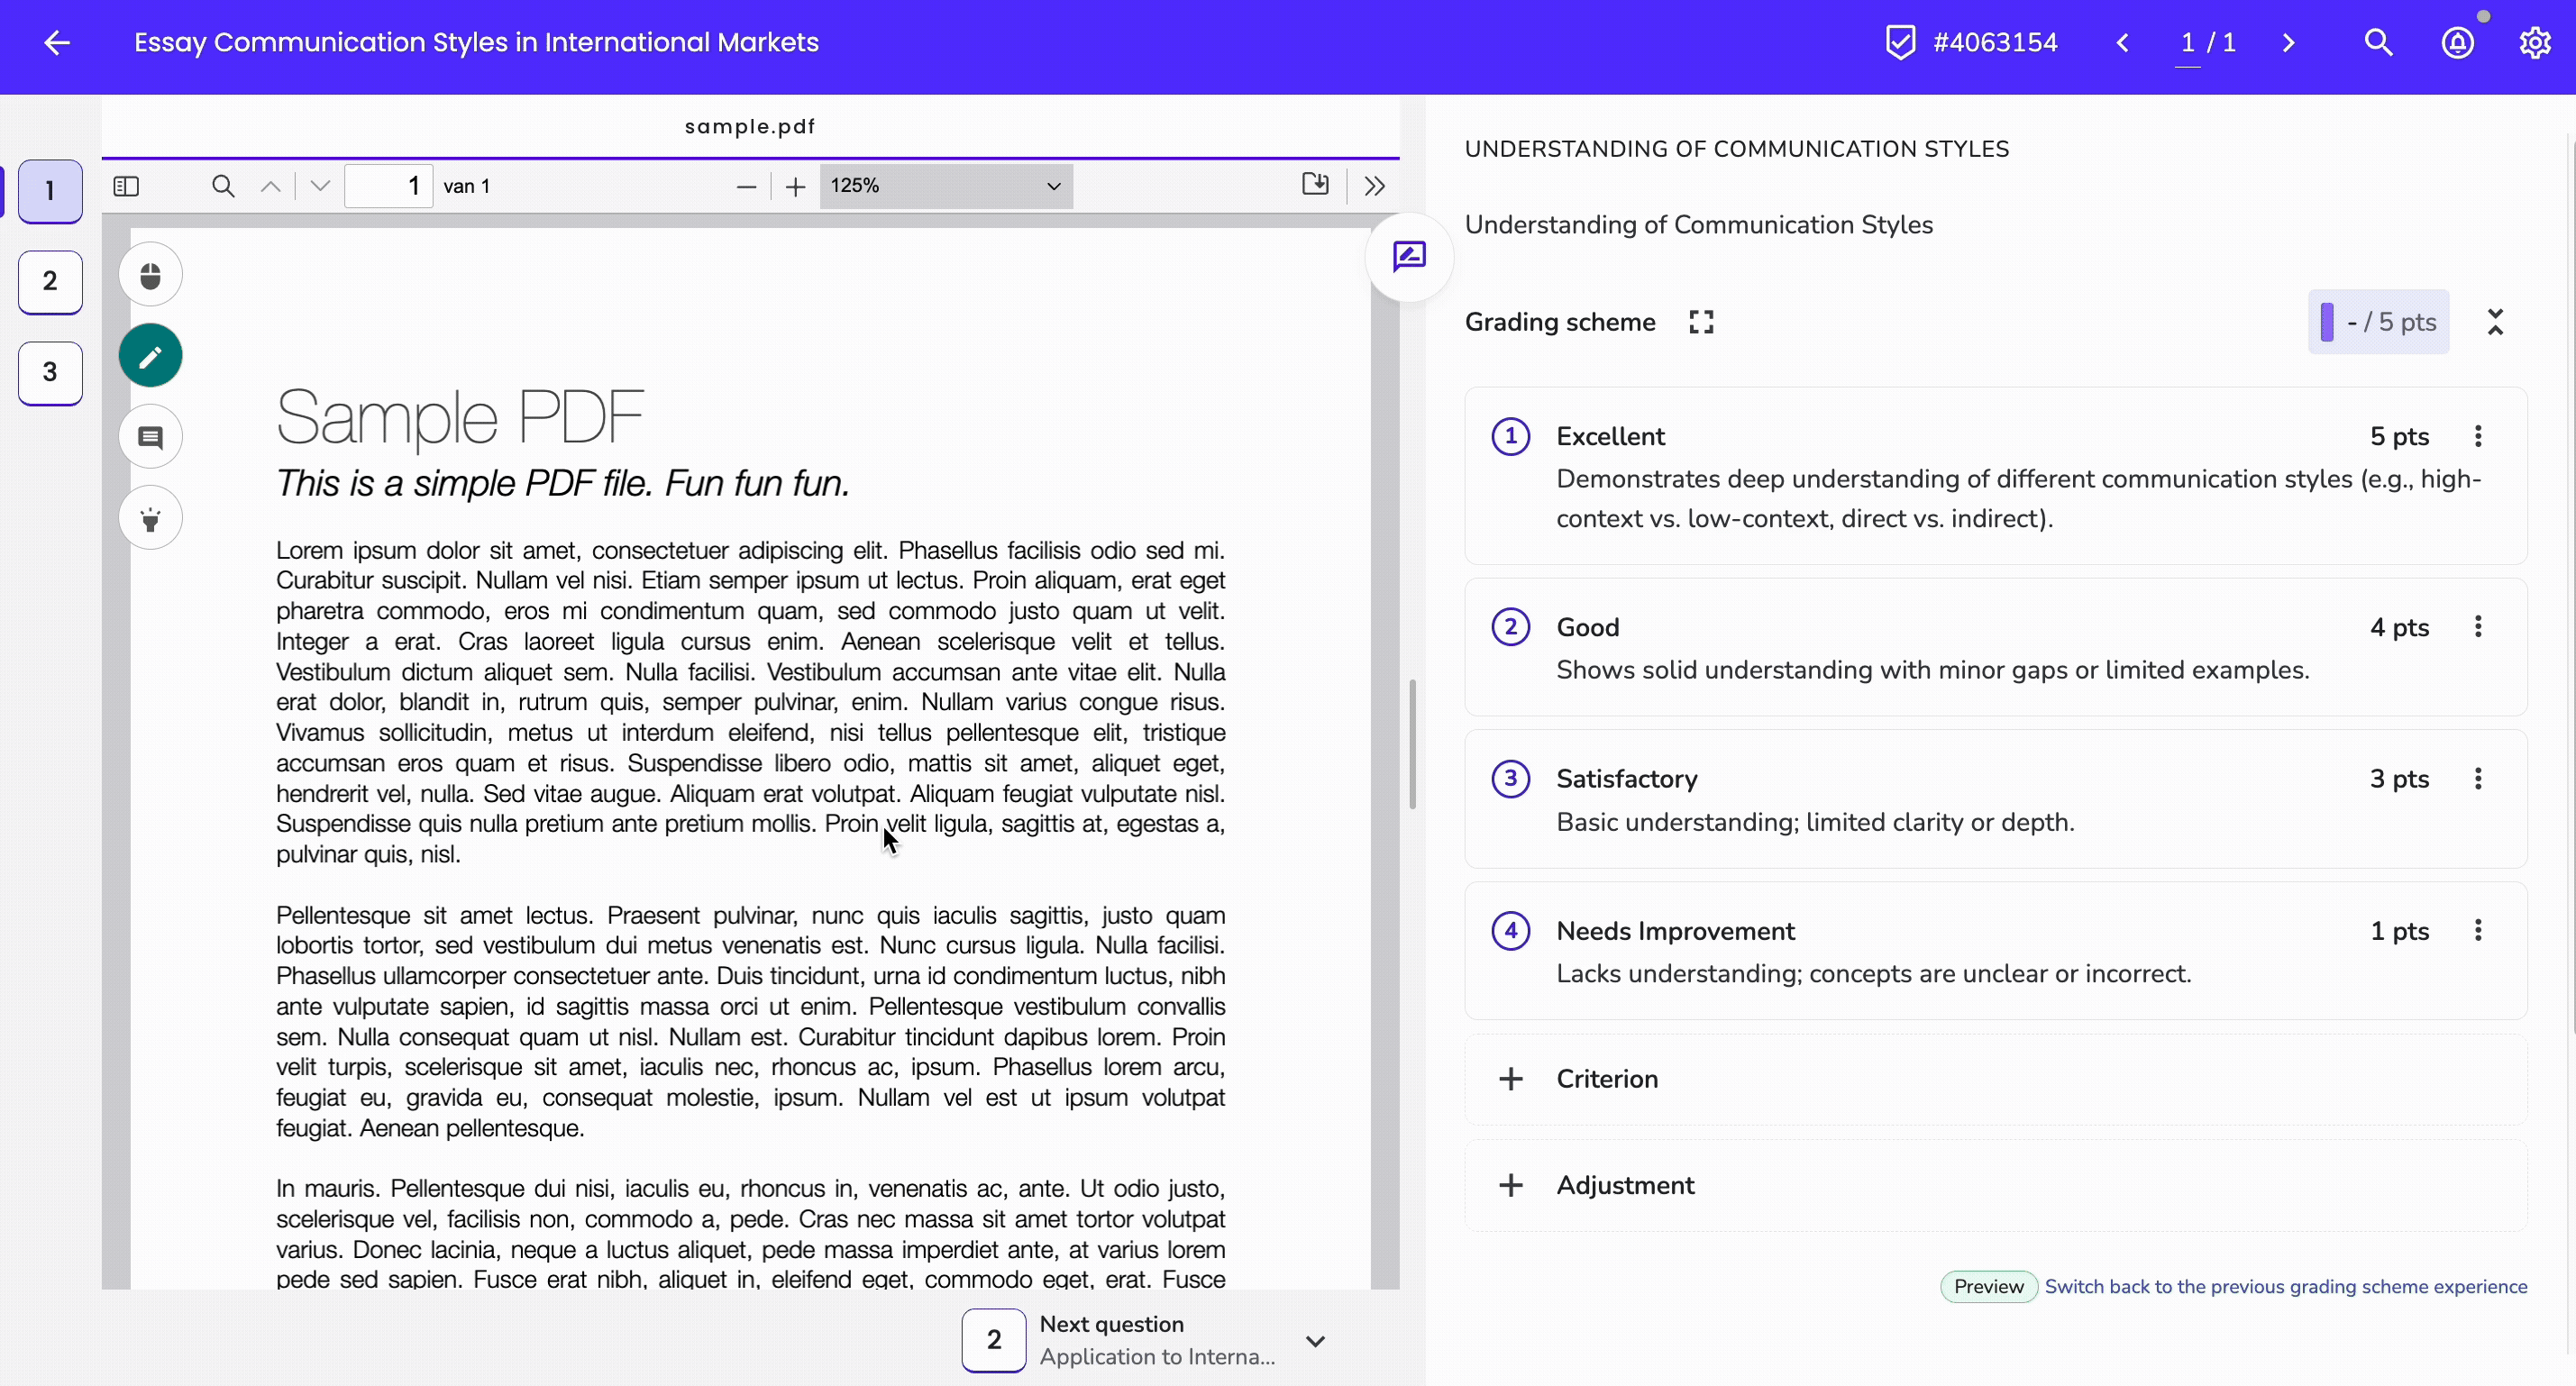The image size is (2576, 1386).
Task: Select the mouse pointer tool
Action: click(150, 274)
